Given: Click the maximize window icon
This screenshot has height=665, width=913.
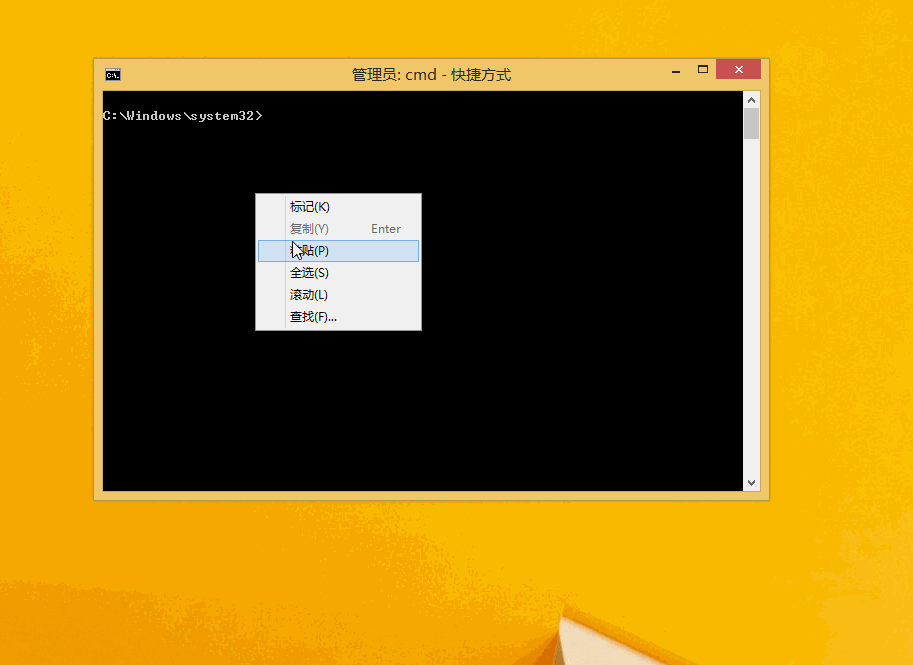Looking at the screenshot, I should 703,69.
